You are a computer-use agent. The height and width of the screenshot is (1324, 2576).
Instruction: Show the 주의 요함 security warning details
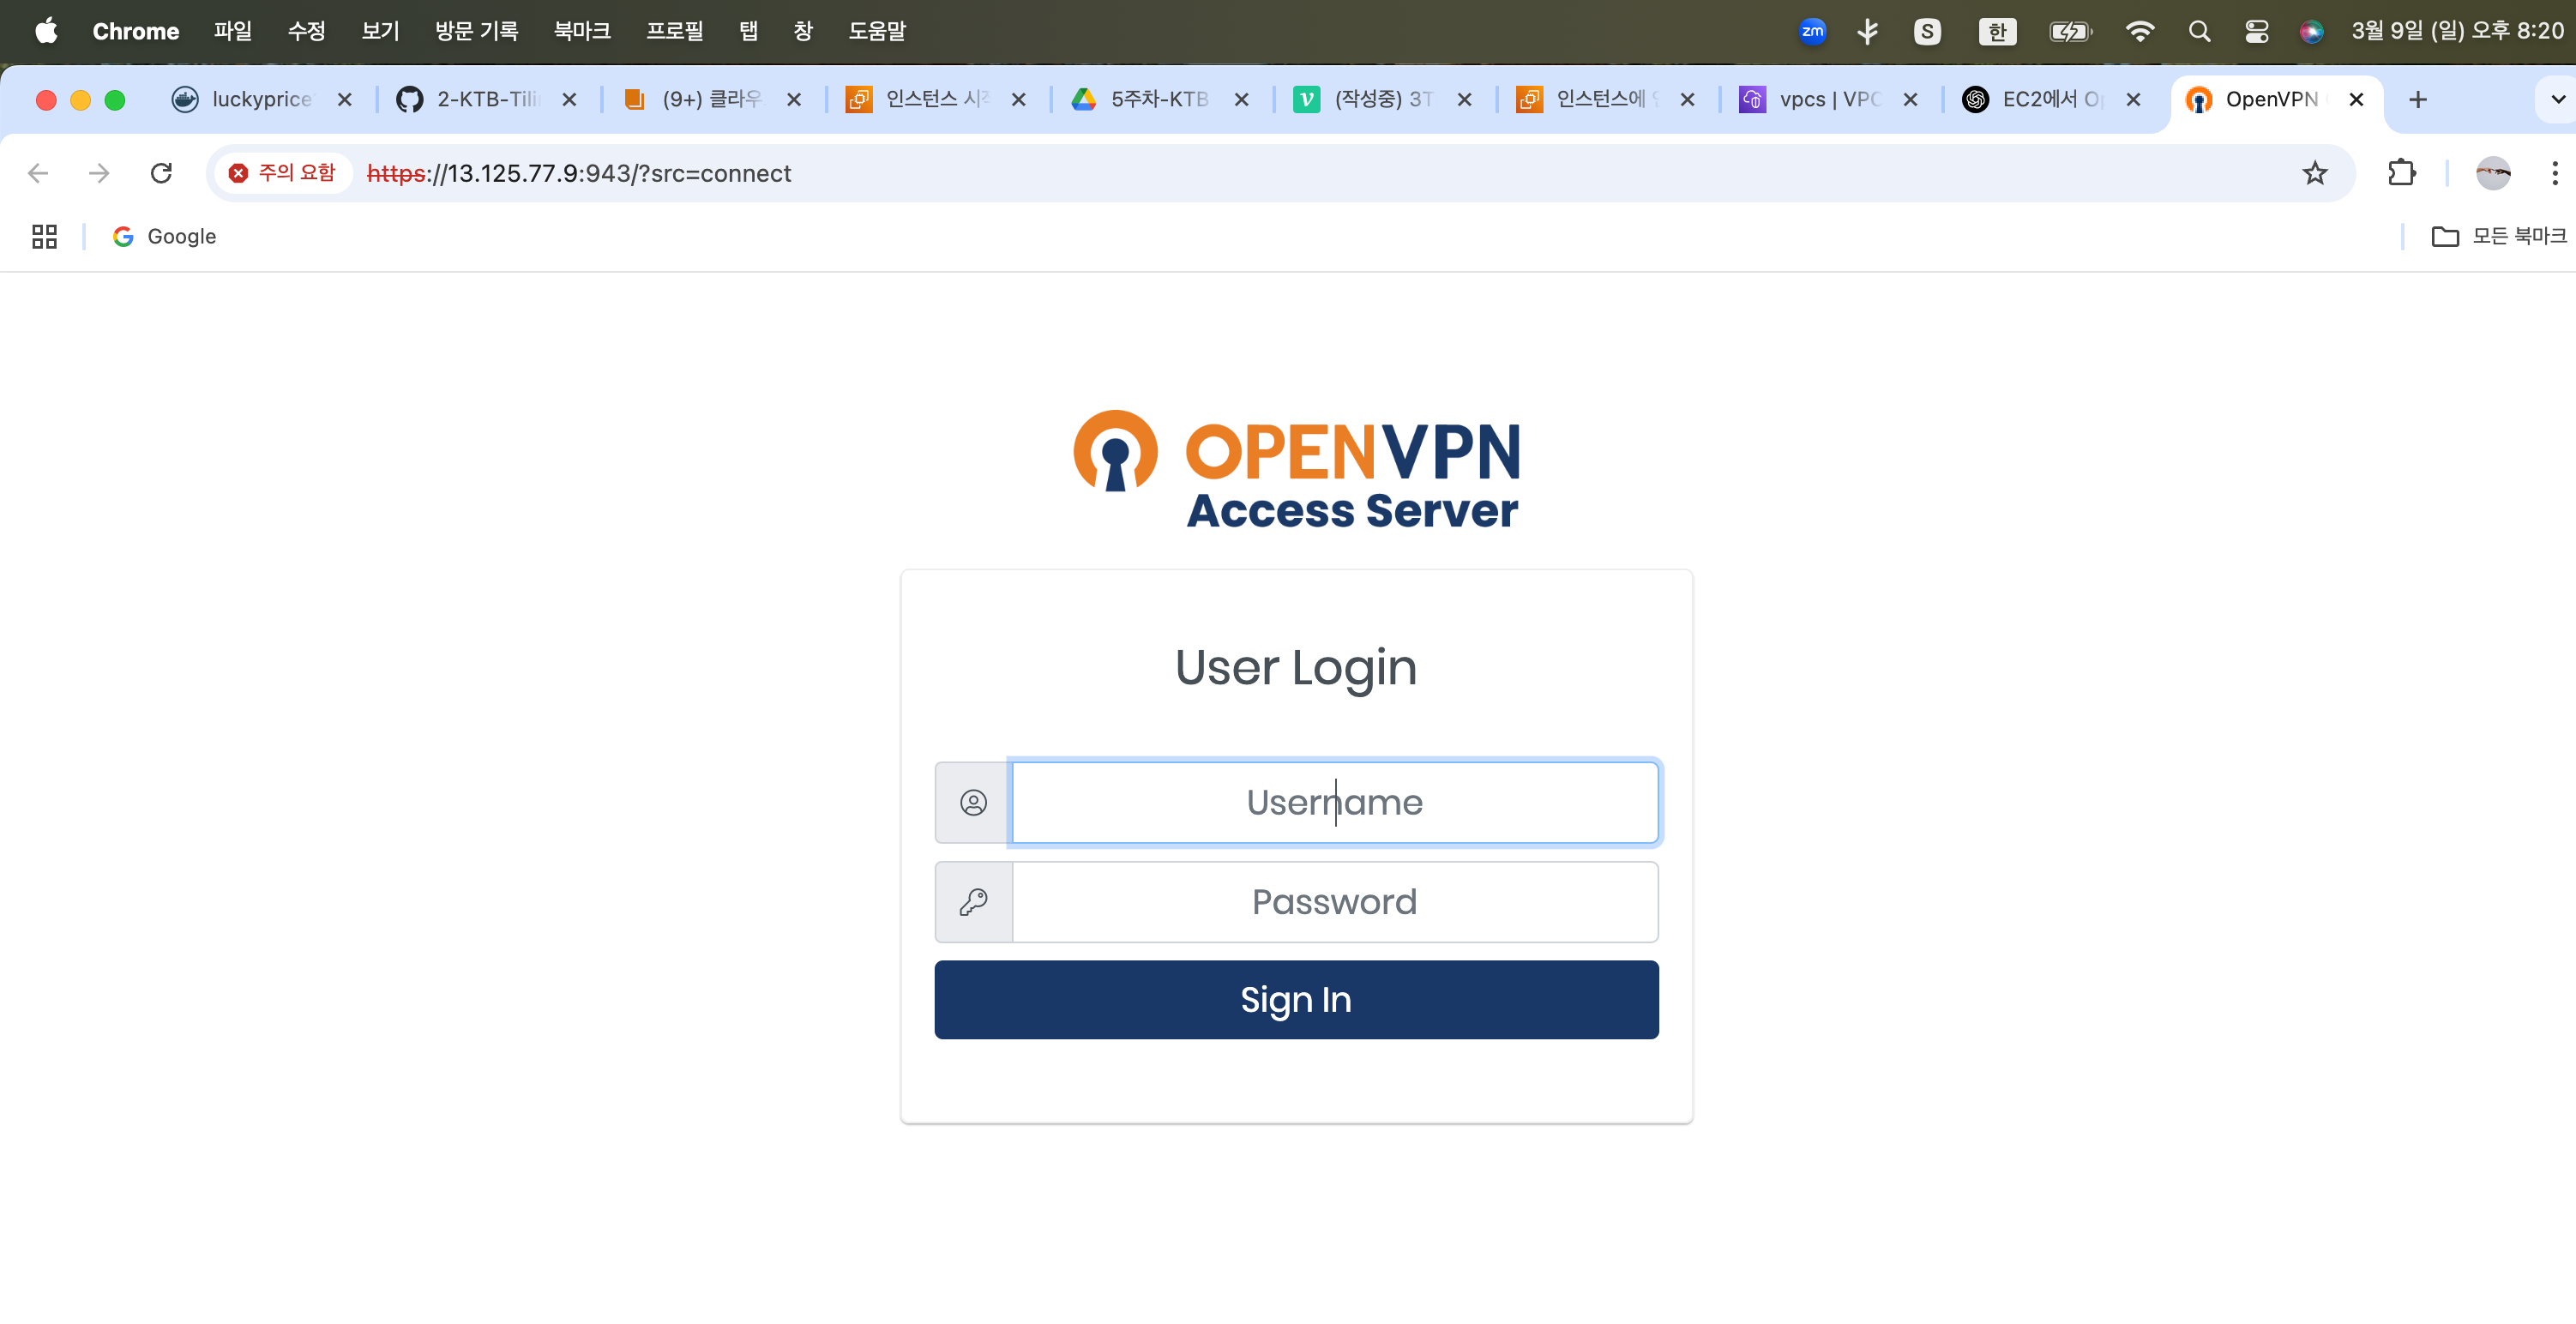point(283,173)
